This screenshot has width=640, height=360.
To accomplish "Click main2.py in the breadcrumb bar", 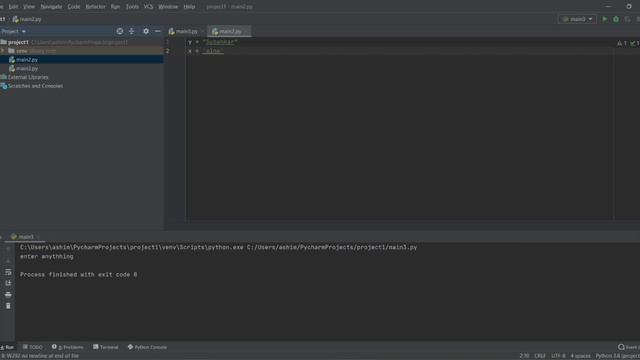I will pyautogui.click(x=27, y=19).
